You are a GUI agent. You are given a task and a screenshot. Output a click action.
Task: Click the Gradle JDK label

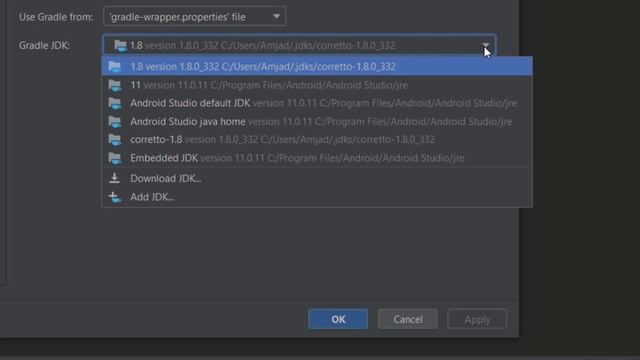click(x=44, y=45)
